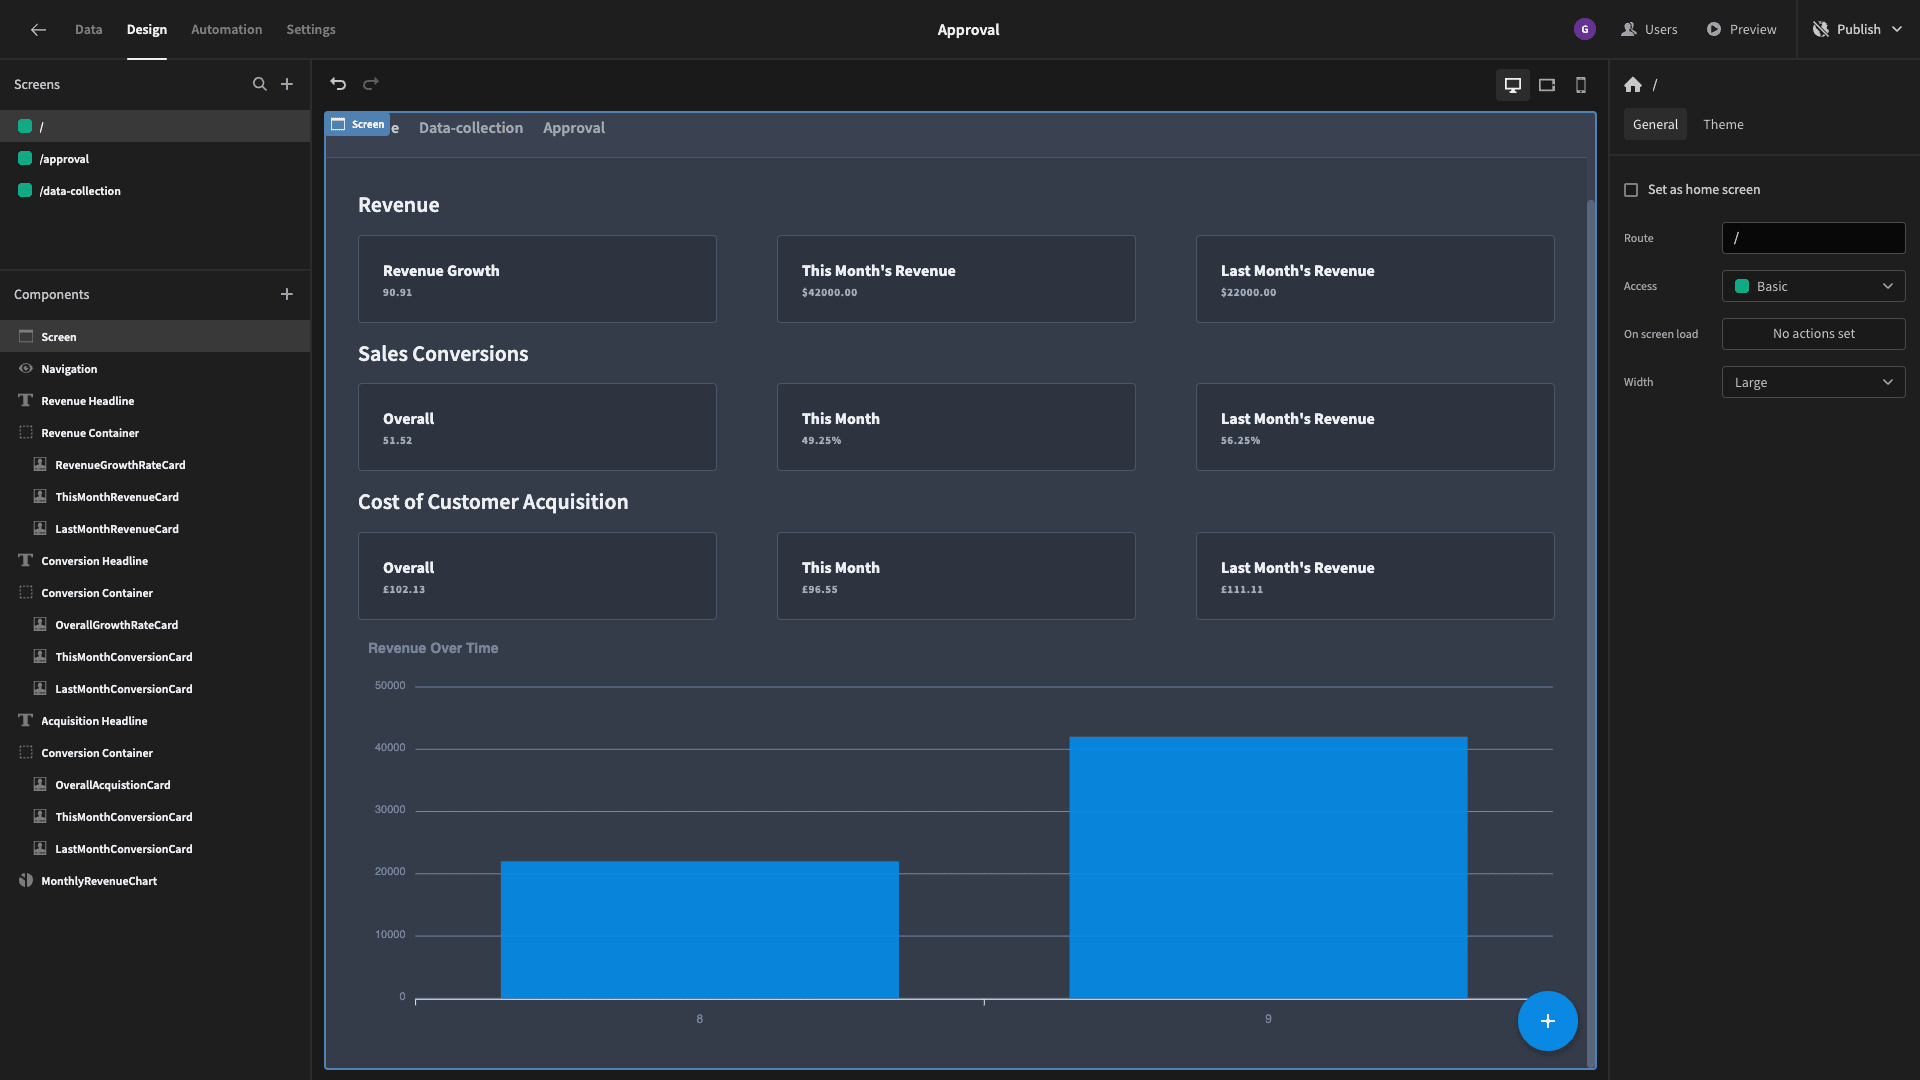Screen dimensions: 1920x1080
Task: Search screens with magnifier icon
Action: click(260, 84)
